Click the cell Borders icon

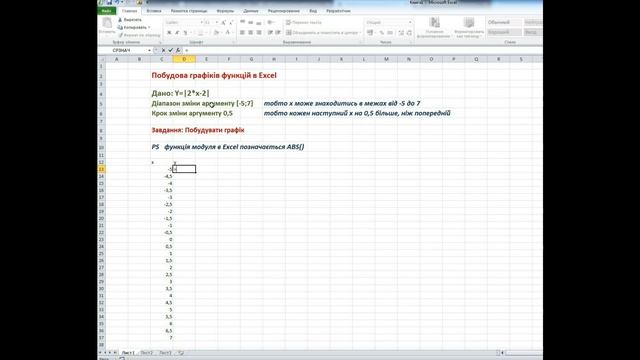pos(200,33)
